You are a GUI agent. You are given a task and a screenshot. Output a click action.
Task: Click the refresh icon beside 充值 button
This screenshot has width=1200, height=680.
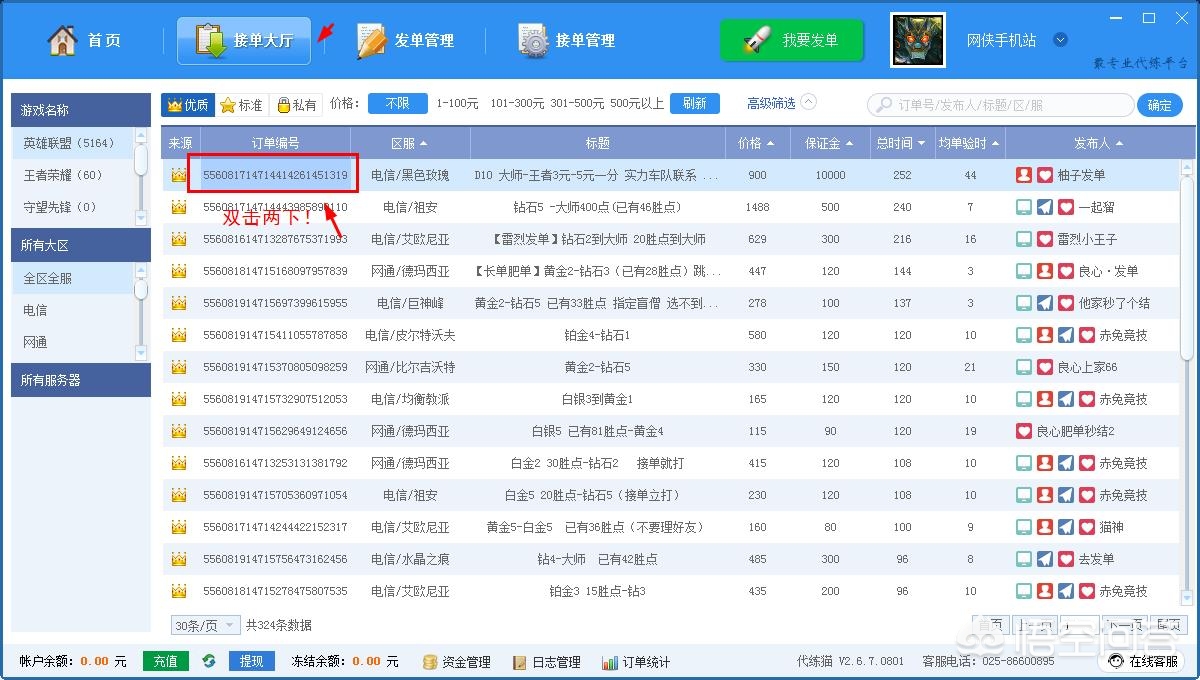[x=209, y=661]
